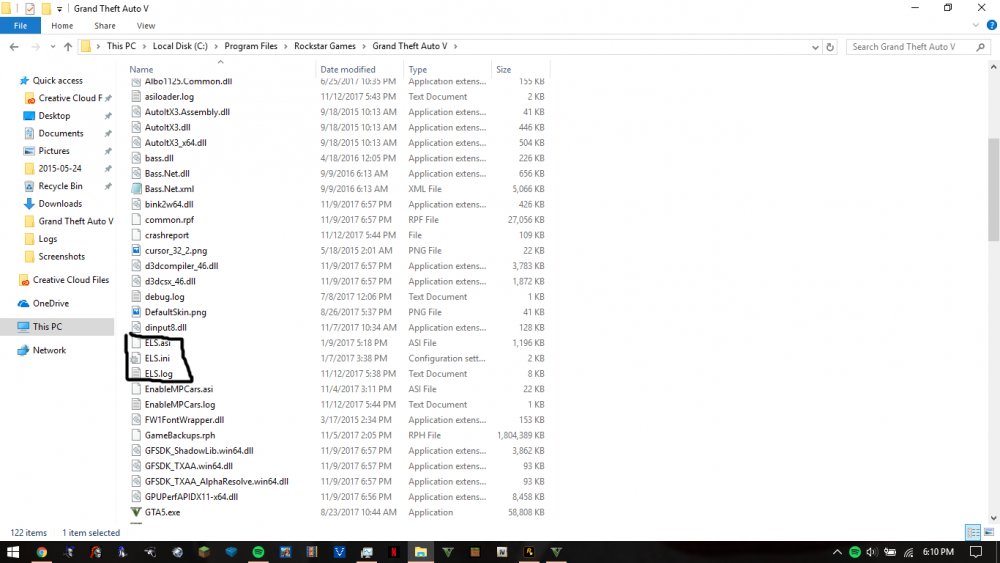Select the cursor_32_2.png image file icon
The image size is (1000, 563).
[x=136, y=251]
